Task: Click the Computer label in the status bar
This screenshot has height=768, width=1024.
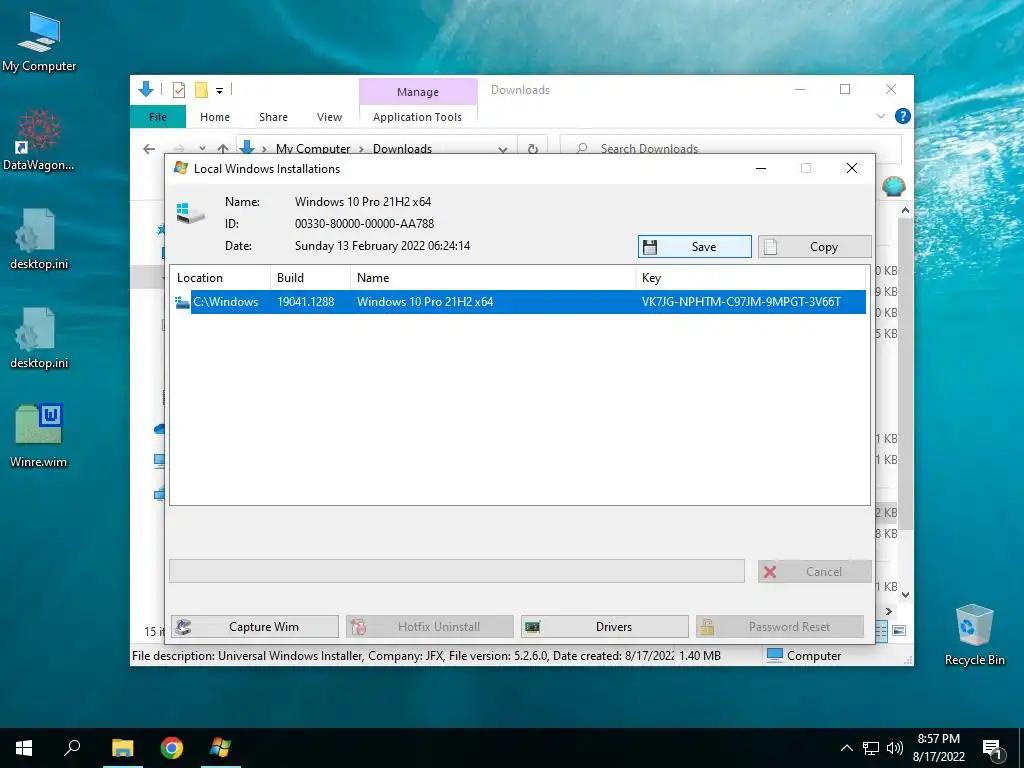Action: tap(814, 656)
